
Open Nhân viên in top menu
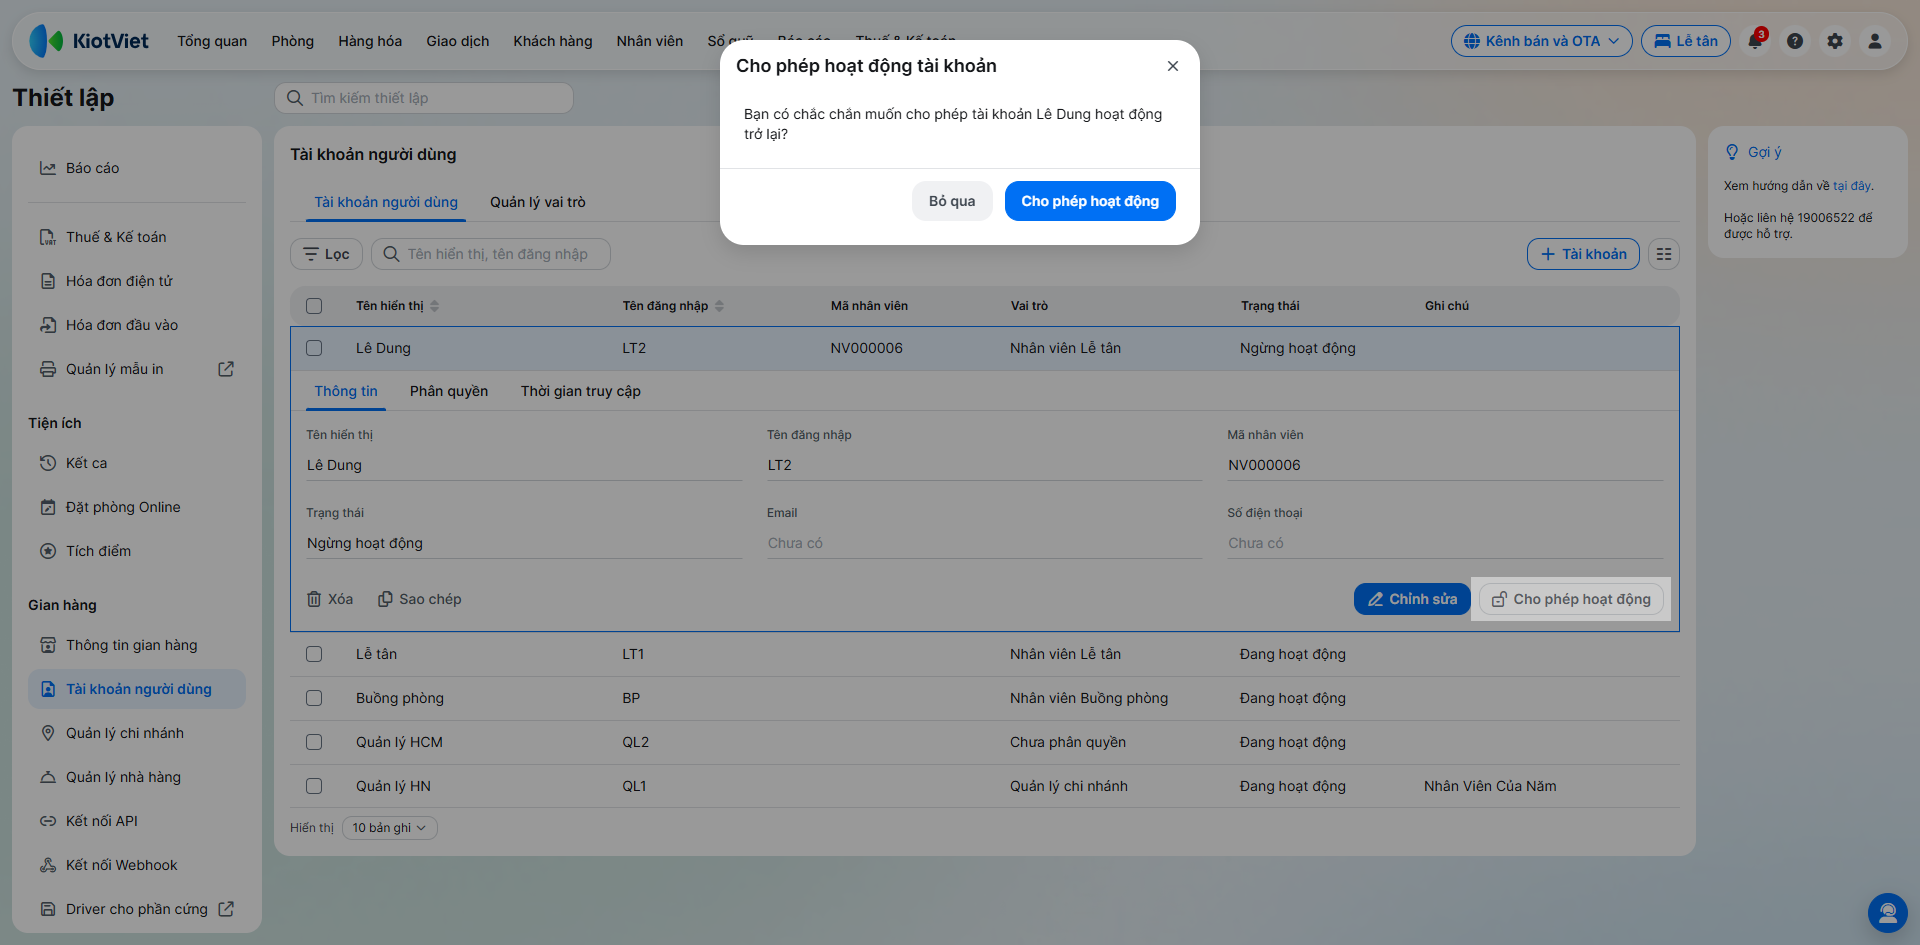pos(650,41)
